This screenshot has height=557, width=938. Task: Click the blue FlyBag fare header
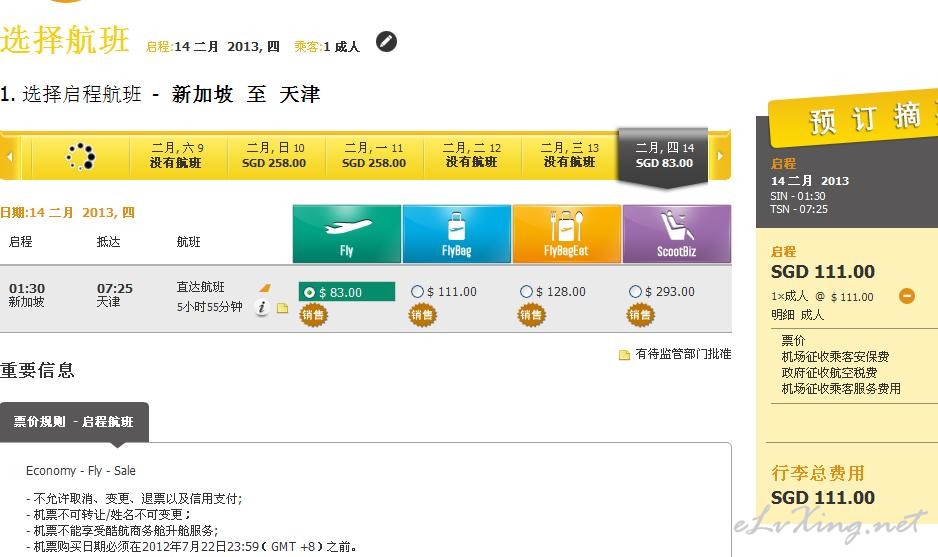click(x=457, y=234)
